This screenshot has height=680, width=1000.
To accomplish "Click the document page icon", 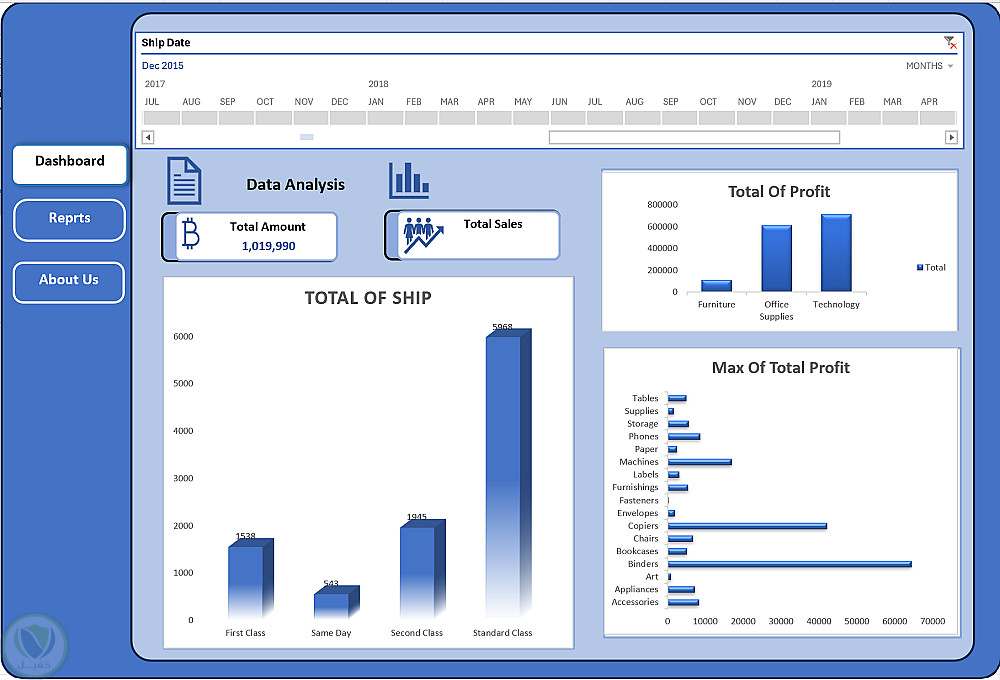I will pyautogui.click(x=184, y=181).
